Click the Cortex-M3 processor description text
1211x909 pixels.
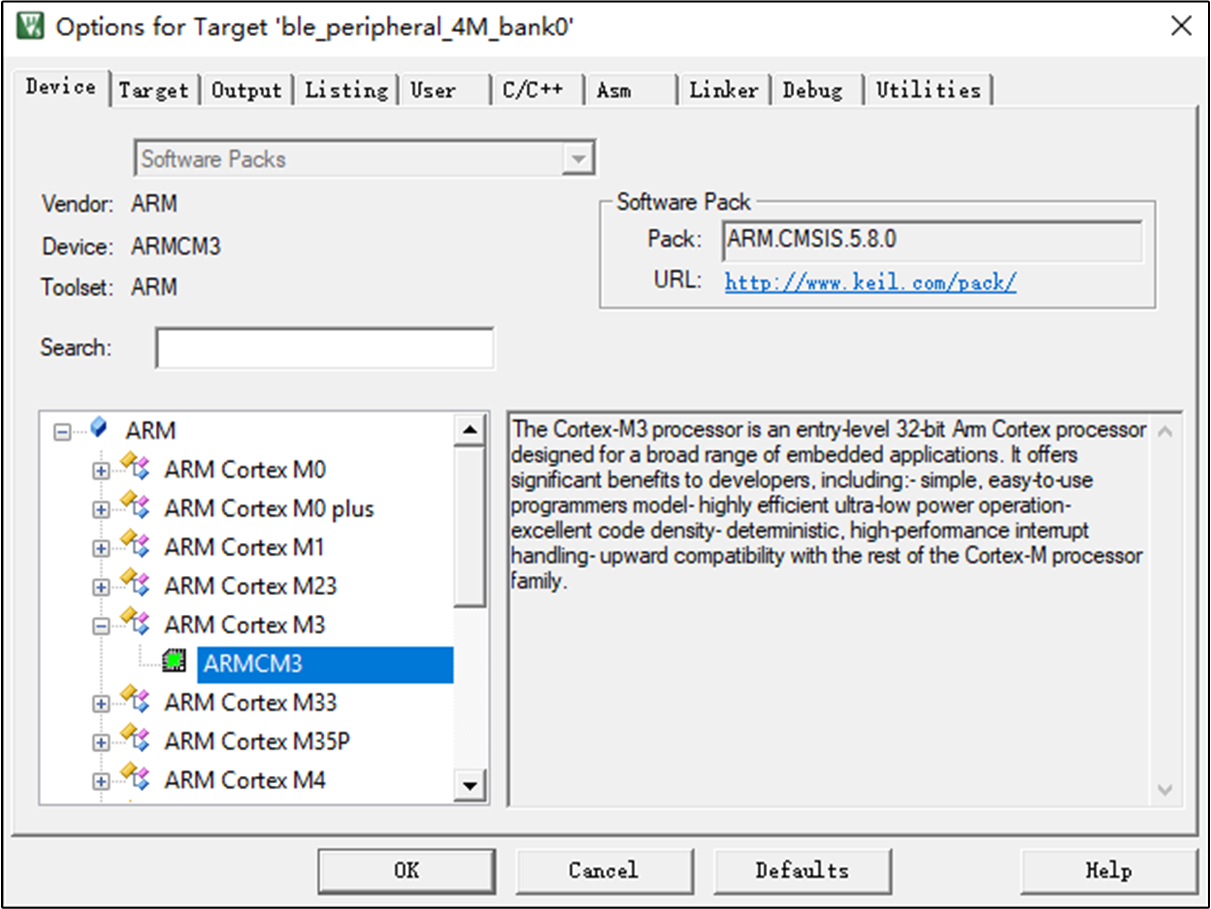829,505
